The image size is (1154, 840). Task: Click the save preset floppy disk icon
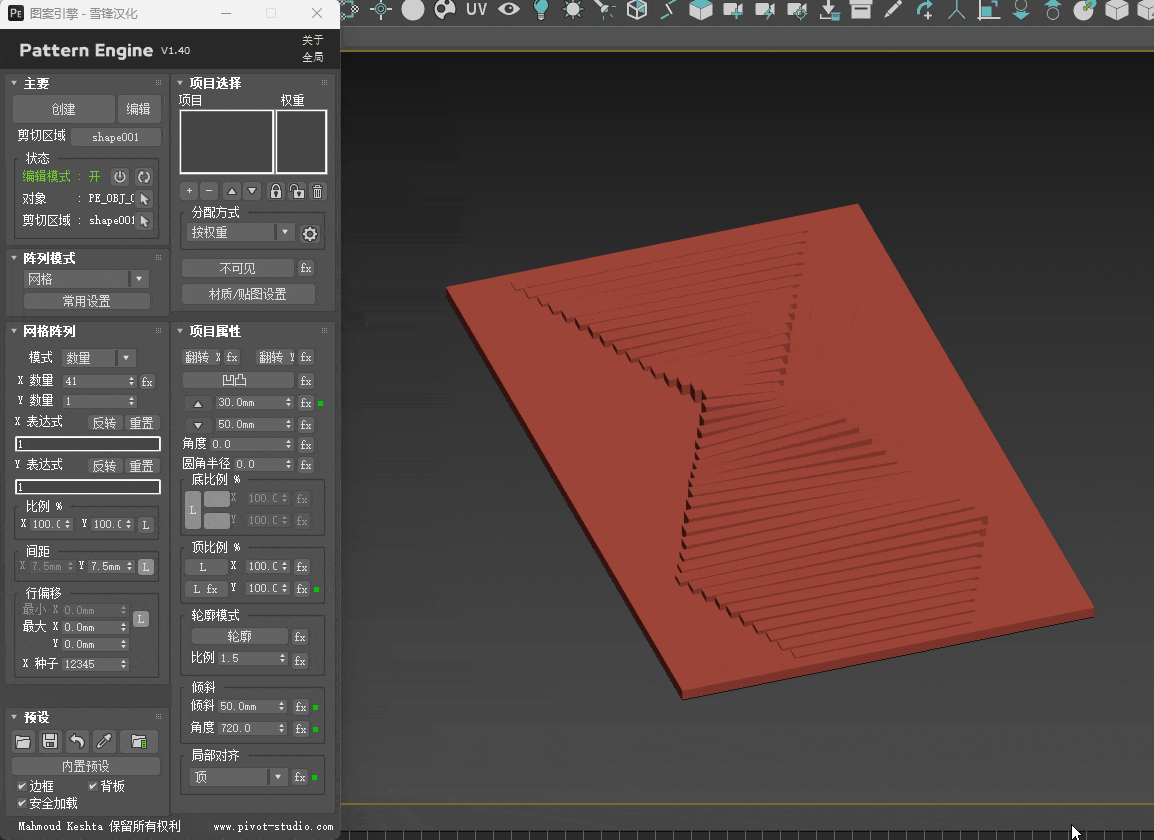[50, 742]
